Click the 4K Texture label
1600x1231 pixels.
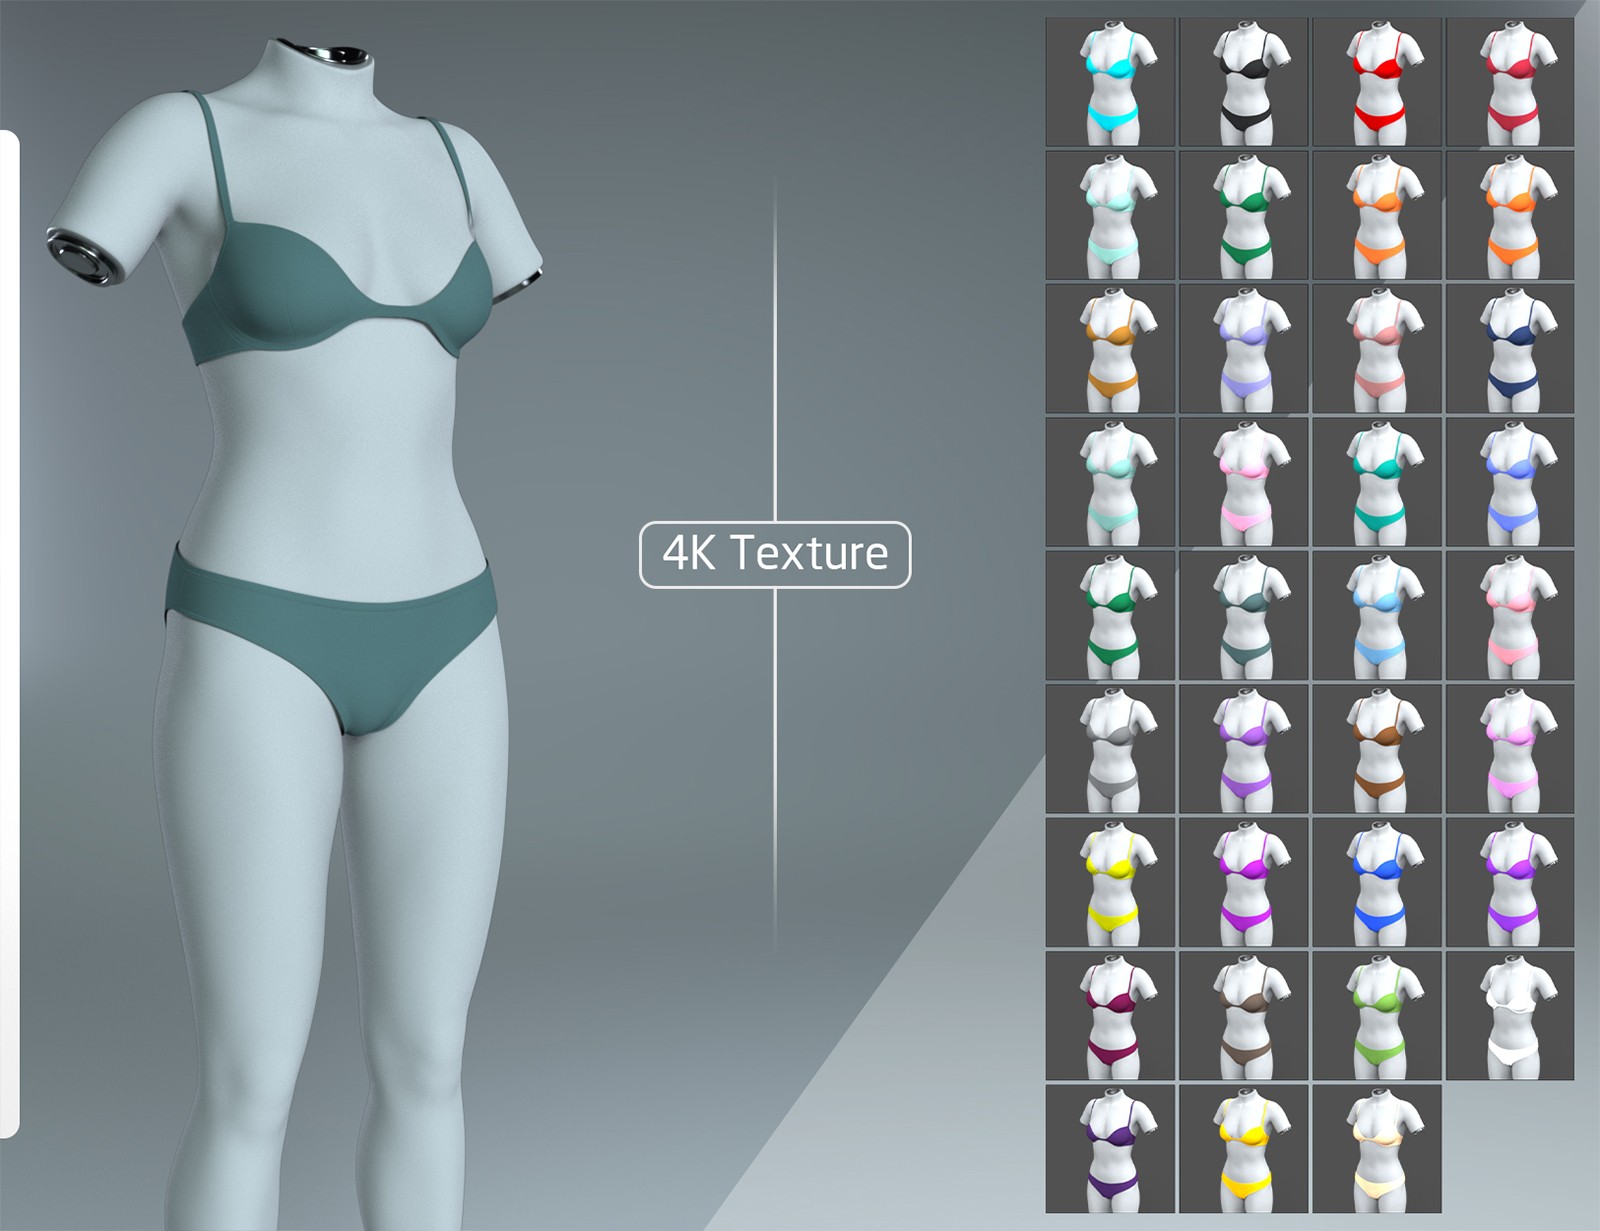tap(775, 554)
